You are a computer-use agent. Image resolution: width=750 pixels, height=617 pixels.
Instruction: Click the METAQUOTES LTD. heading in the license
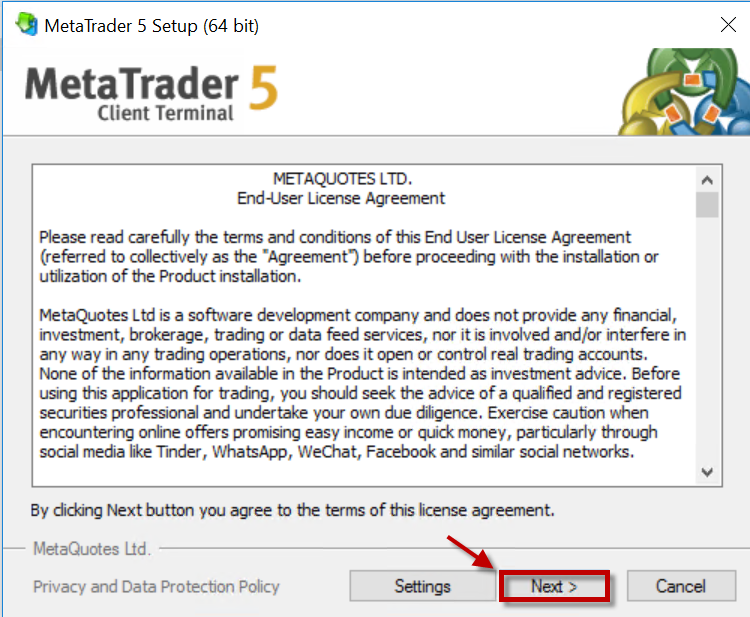pos(342,179)
